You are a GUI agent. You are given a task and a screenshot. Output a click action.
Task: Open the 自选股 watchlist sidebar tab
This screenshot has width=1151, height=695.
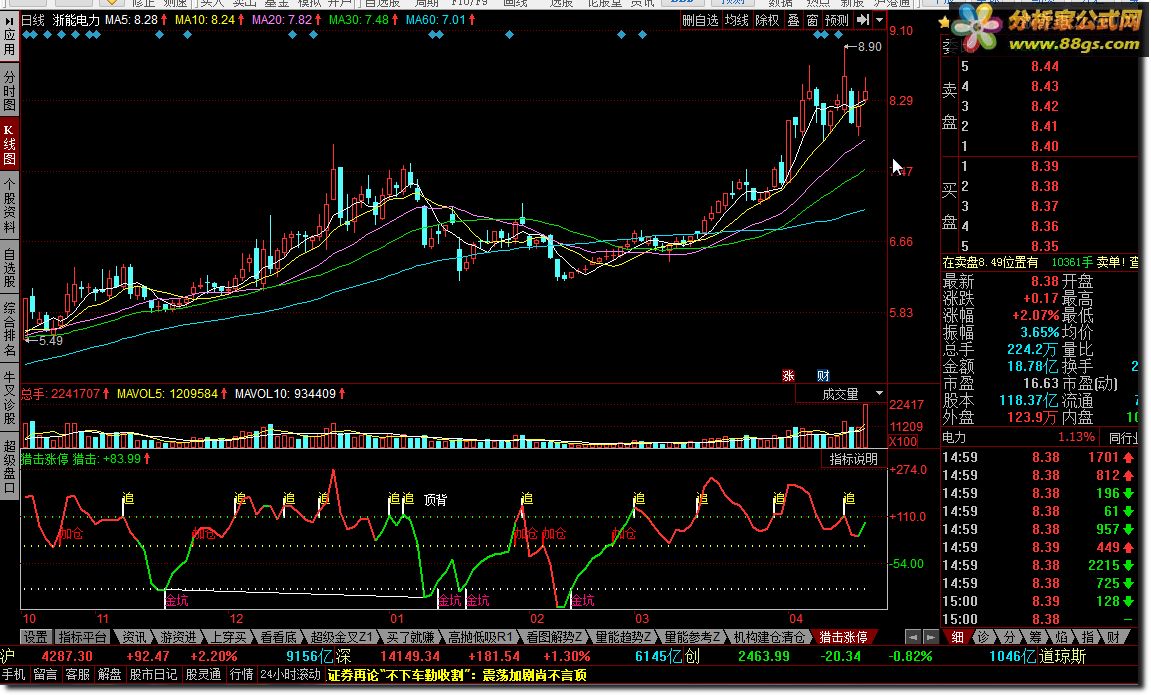[10, 268]
